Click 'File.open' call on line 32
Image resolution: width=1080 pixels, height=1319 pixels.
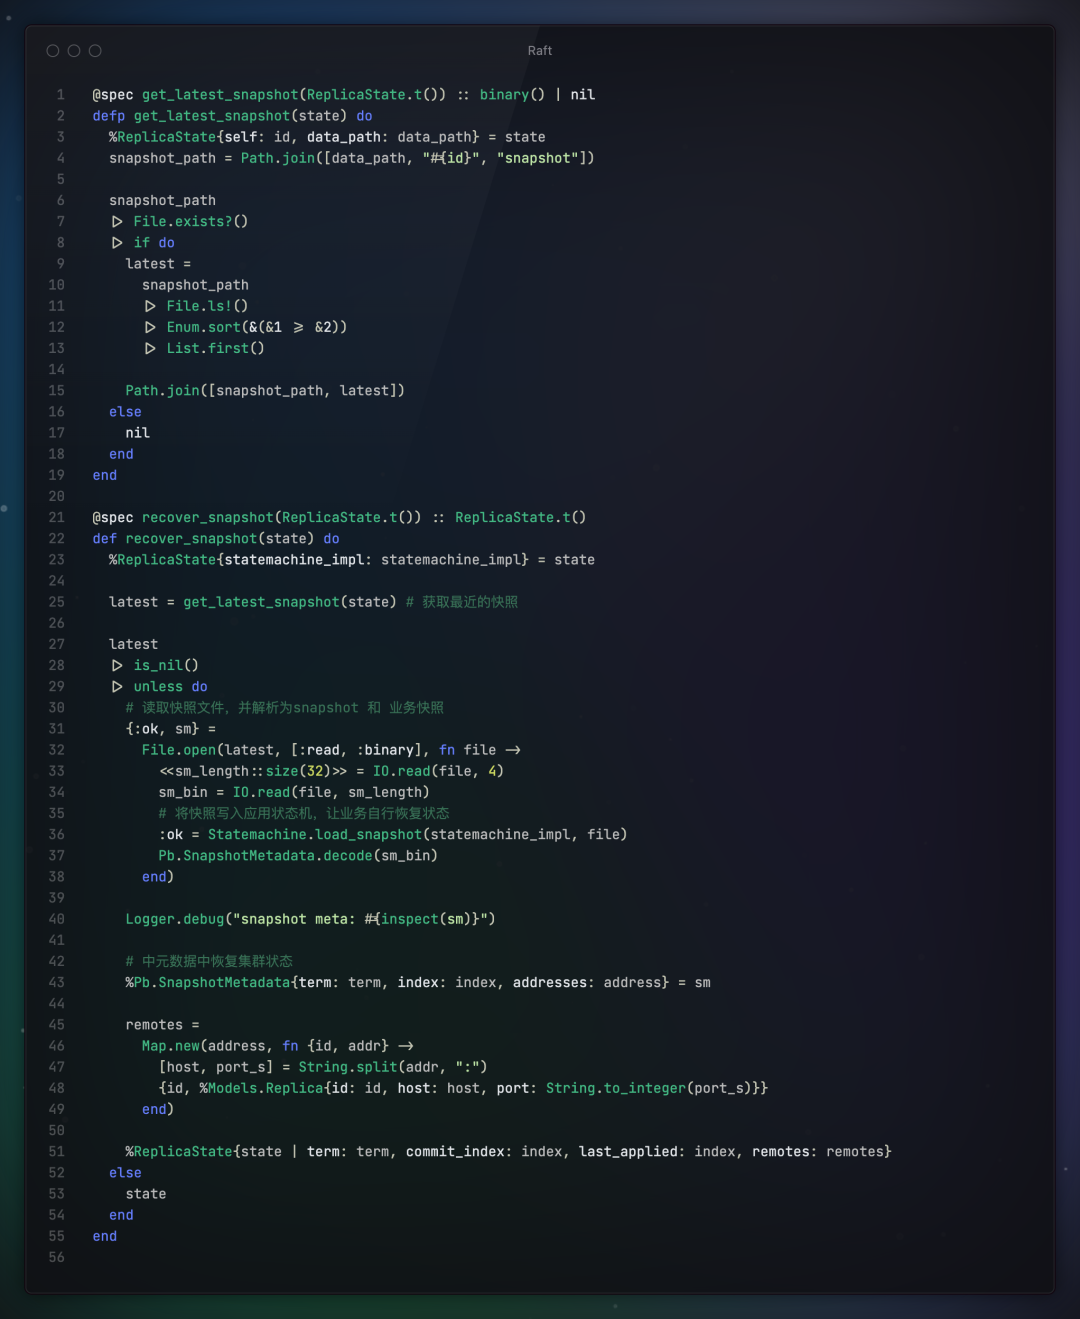179,750
